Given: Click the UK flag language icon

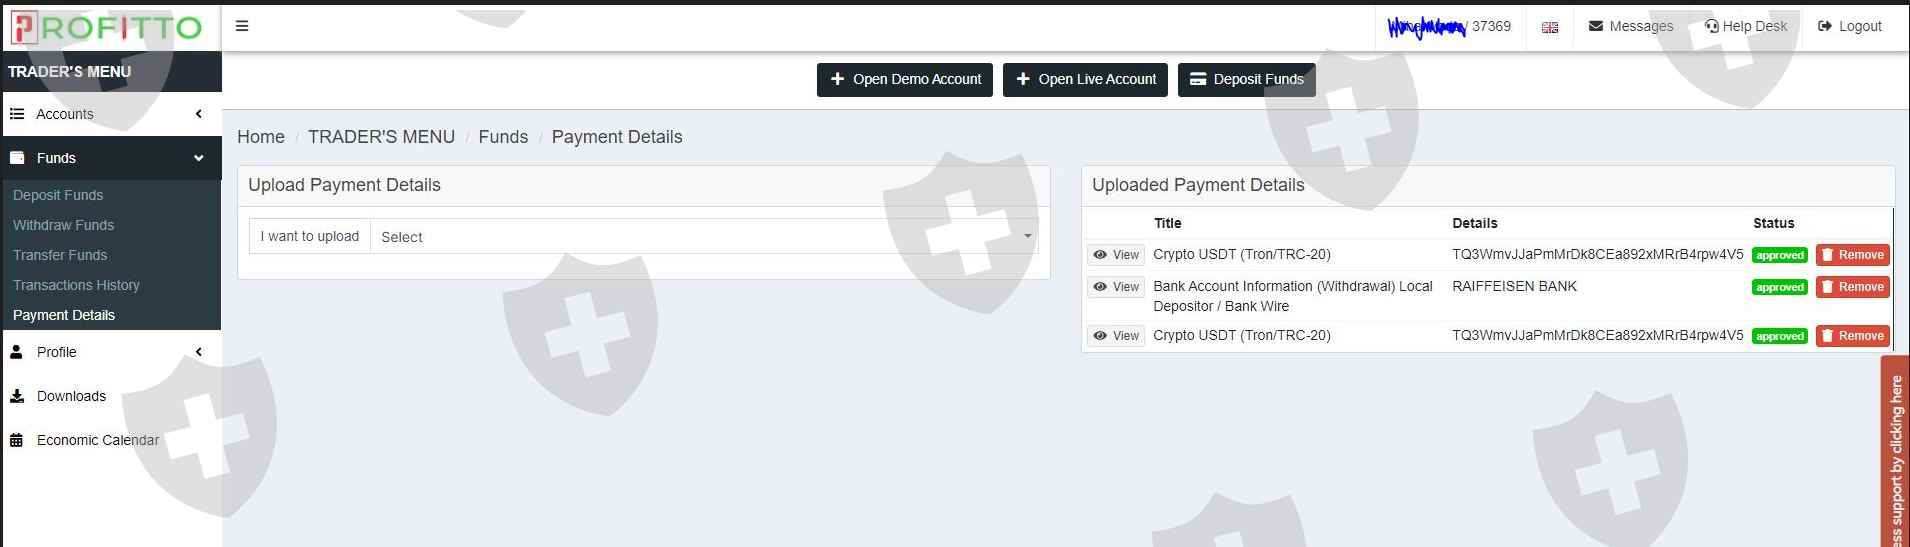Looking at the screenshot, I should coord(1550,27).
